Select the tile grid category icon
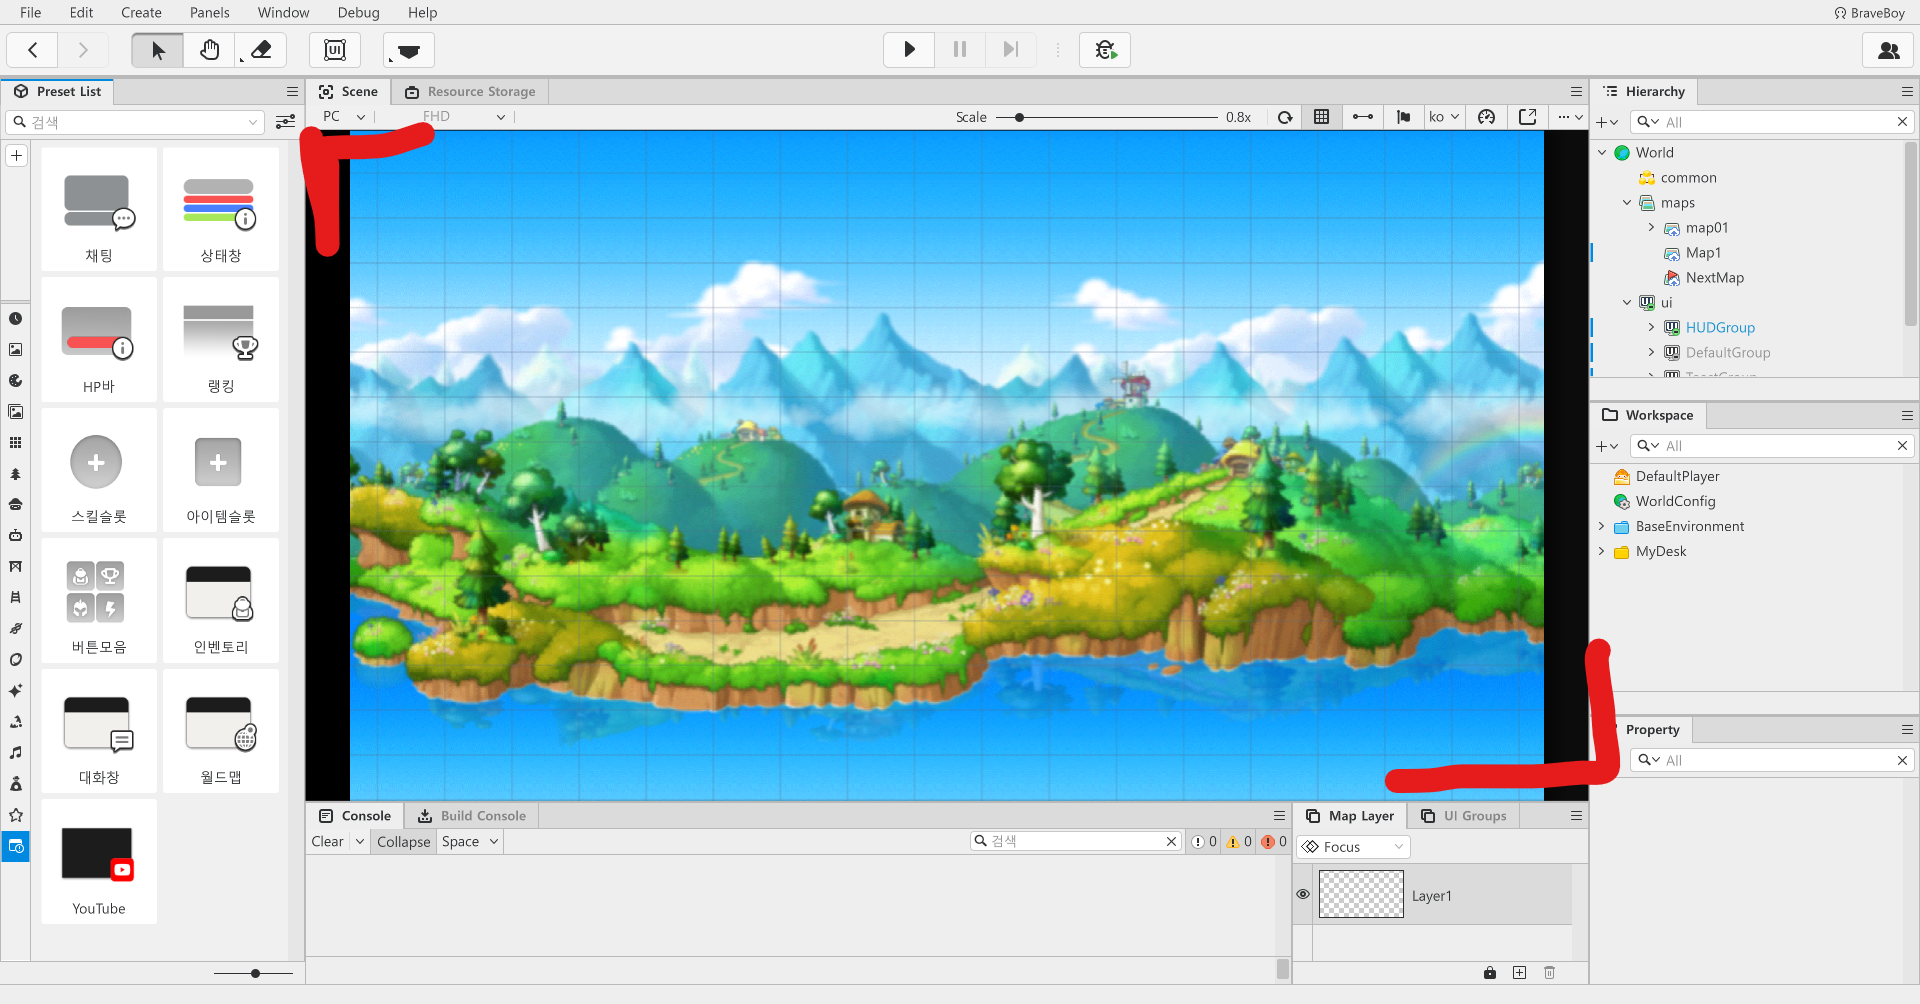This screenshot has height=1004, width=1920. pyautogui.click(x=16, y=443)
